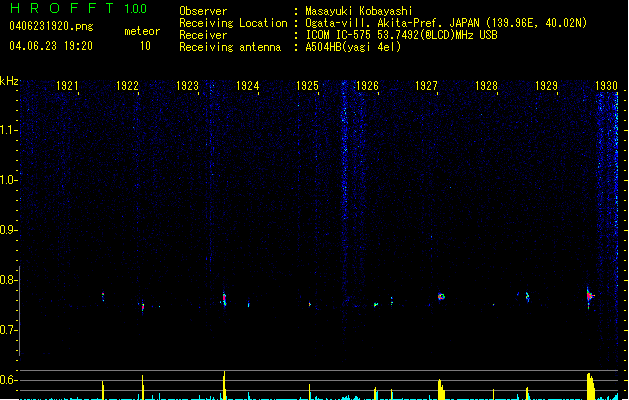
Task: Click the 1922 time axis label
Action: [127, 86]
